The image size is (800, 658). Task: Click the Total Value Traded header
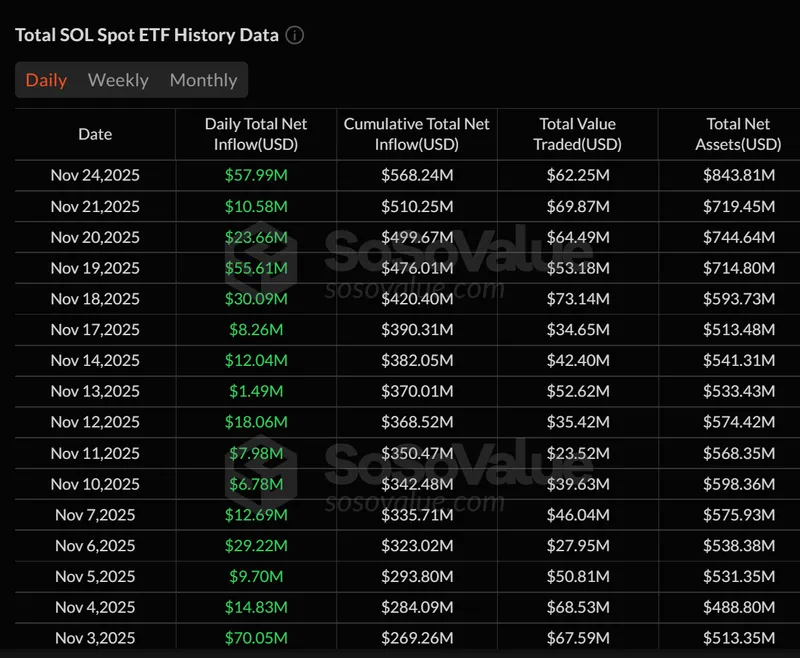tap(578, 134)
